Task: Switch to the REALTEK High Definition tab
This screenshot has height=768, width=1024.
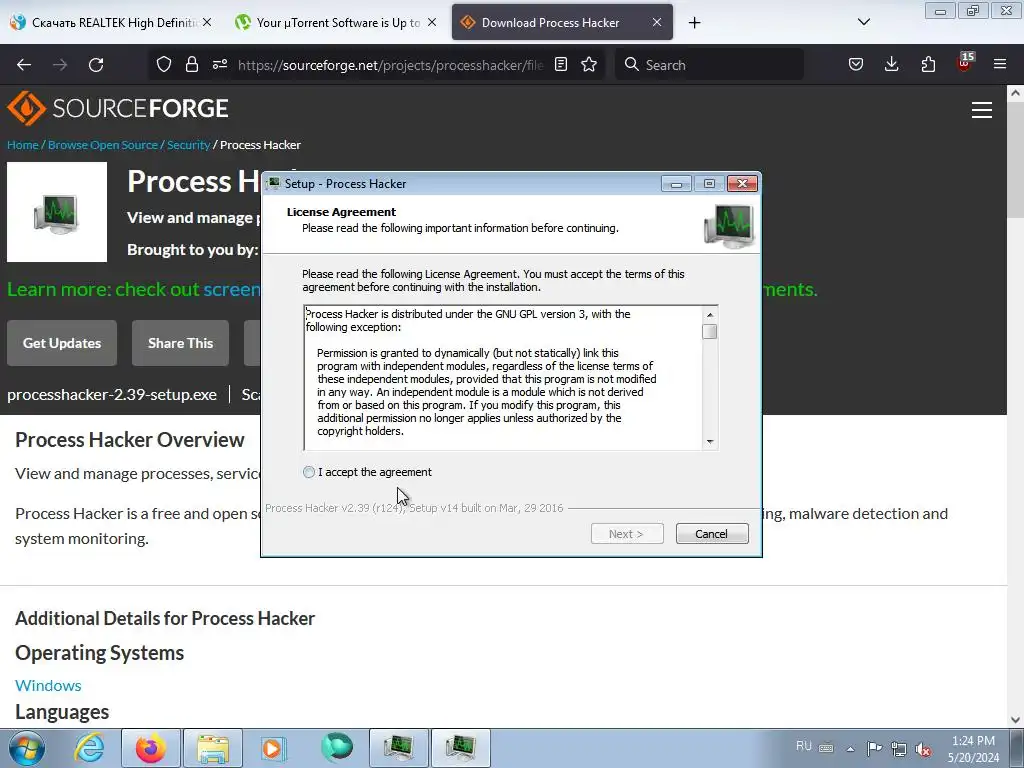Action: 112,23
